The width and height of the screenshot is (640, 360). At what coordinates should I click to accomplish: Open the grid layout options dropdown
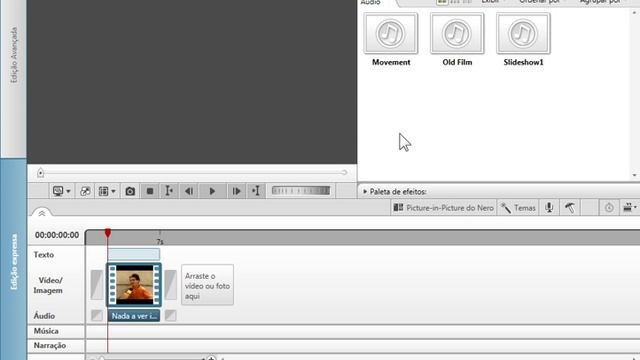[107, 191]
